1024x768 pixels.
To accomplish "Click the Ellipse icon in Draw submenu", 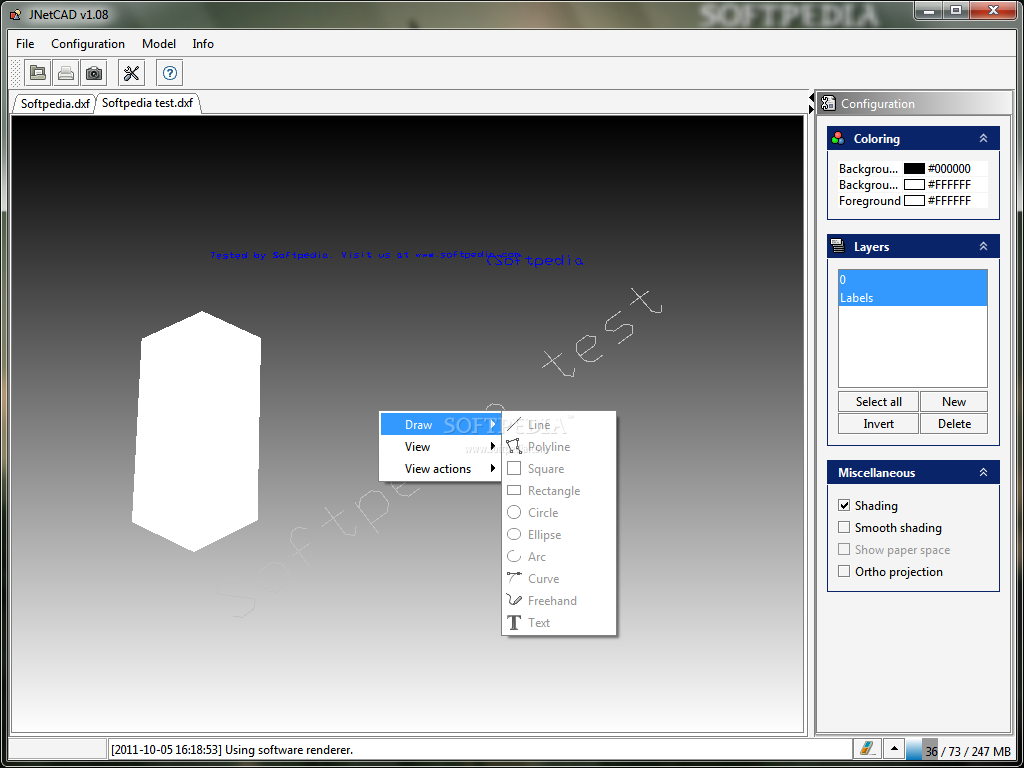I will tap(515, 534).
